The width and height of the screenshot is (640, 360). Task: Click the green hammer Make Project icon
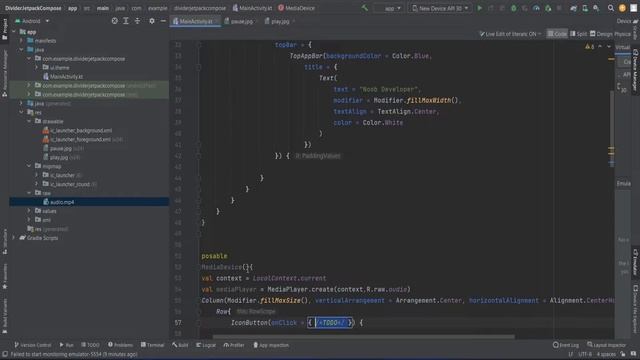click(364, 8)
